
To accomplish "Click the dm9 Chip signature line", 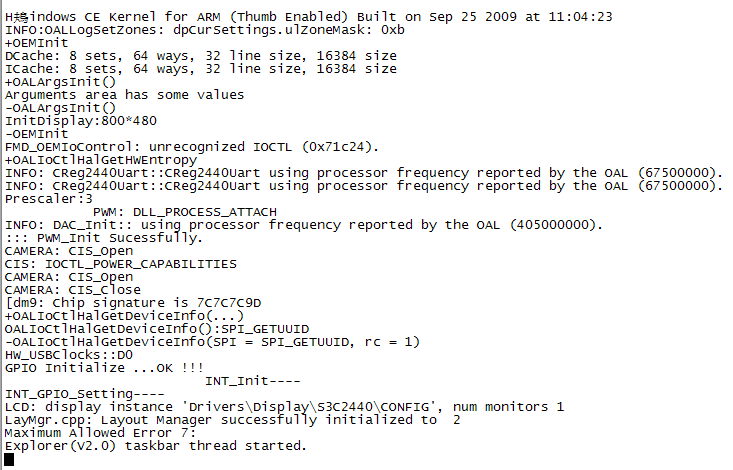I will point(132,303).
